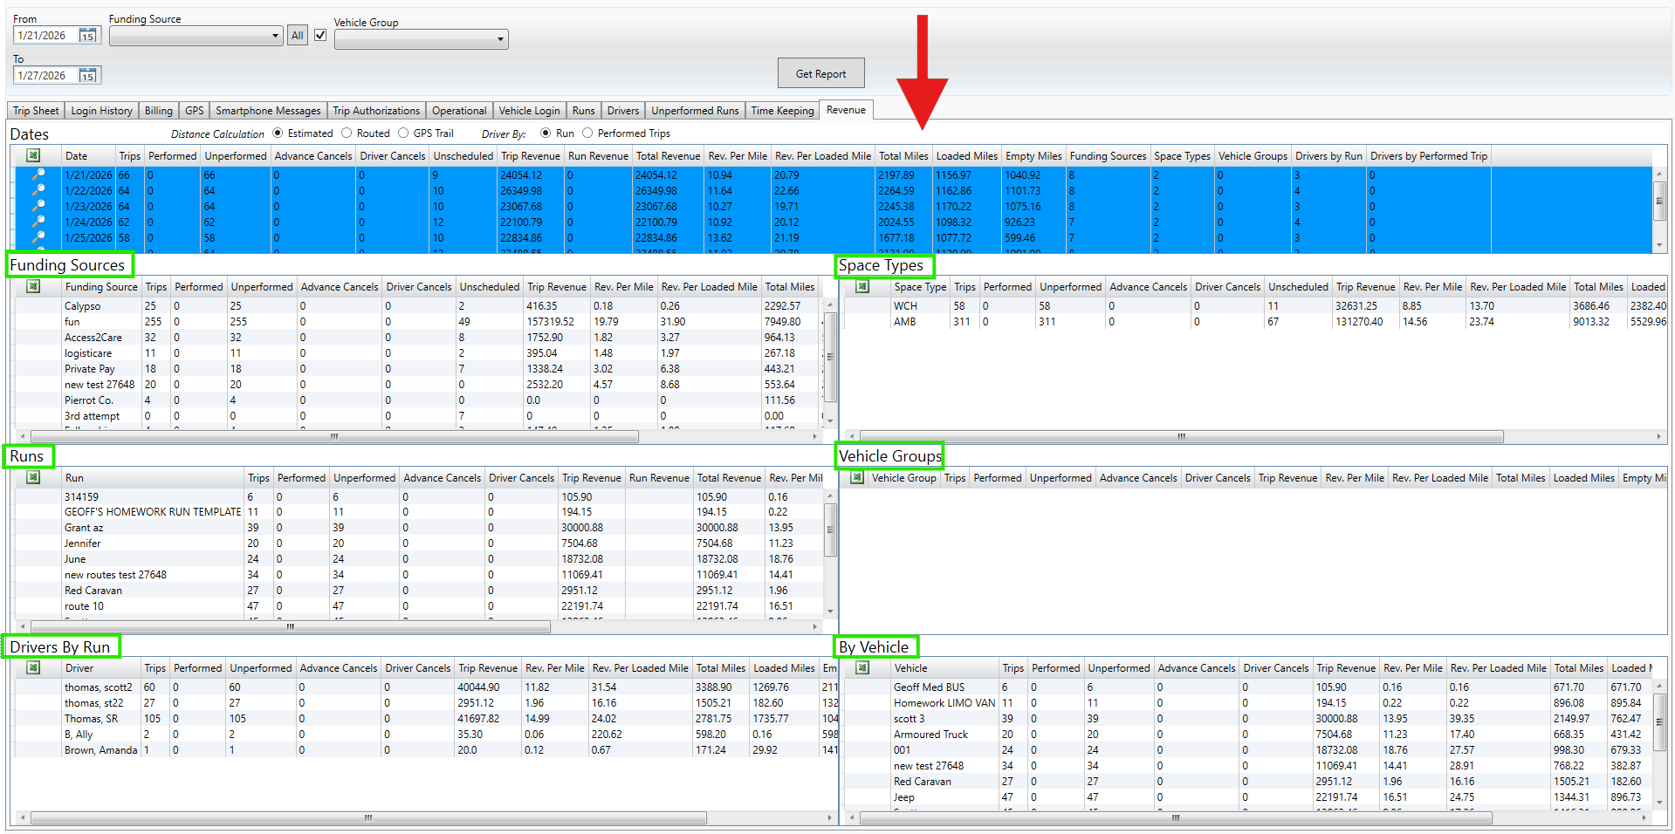The image size is (1675, 834).
Task: Sort Dates grid by Total Revenue column
Action: tap(667, 156)
